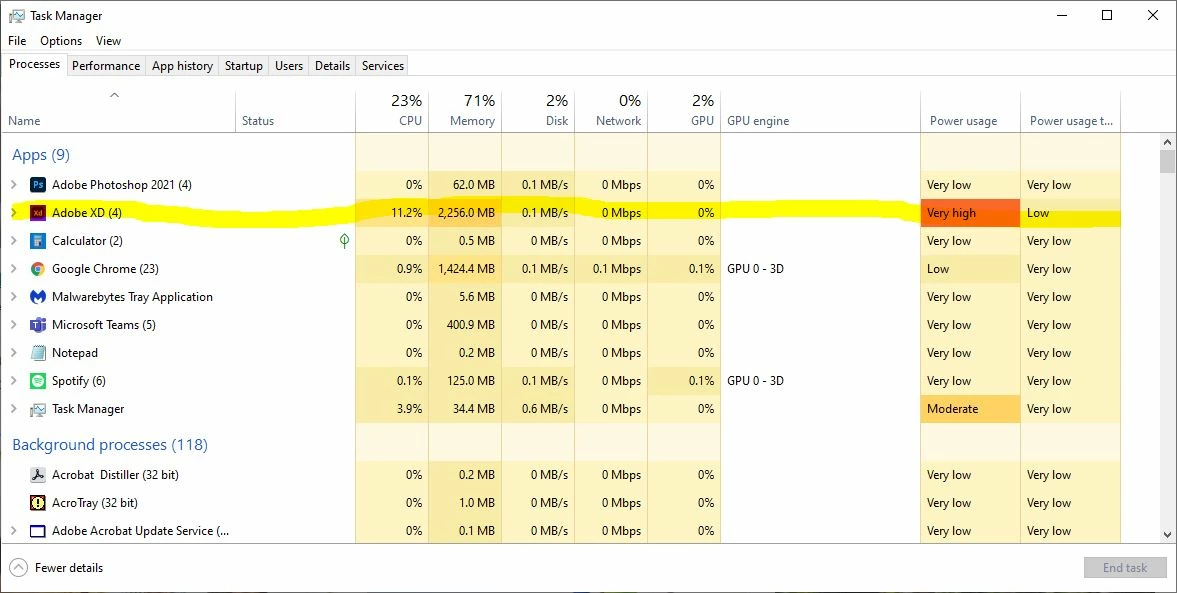Screen dimensions: 1177x593
Task: Sort by the Memory column header
Action: click(x=465, y=112)
